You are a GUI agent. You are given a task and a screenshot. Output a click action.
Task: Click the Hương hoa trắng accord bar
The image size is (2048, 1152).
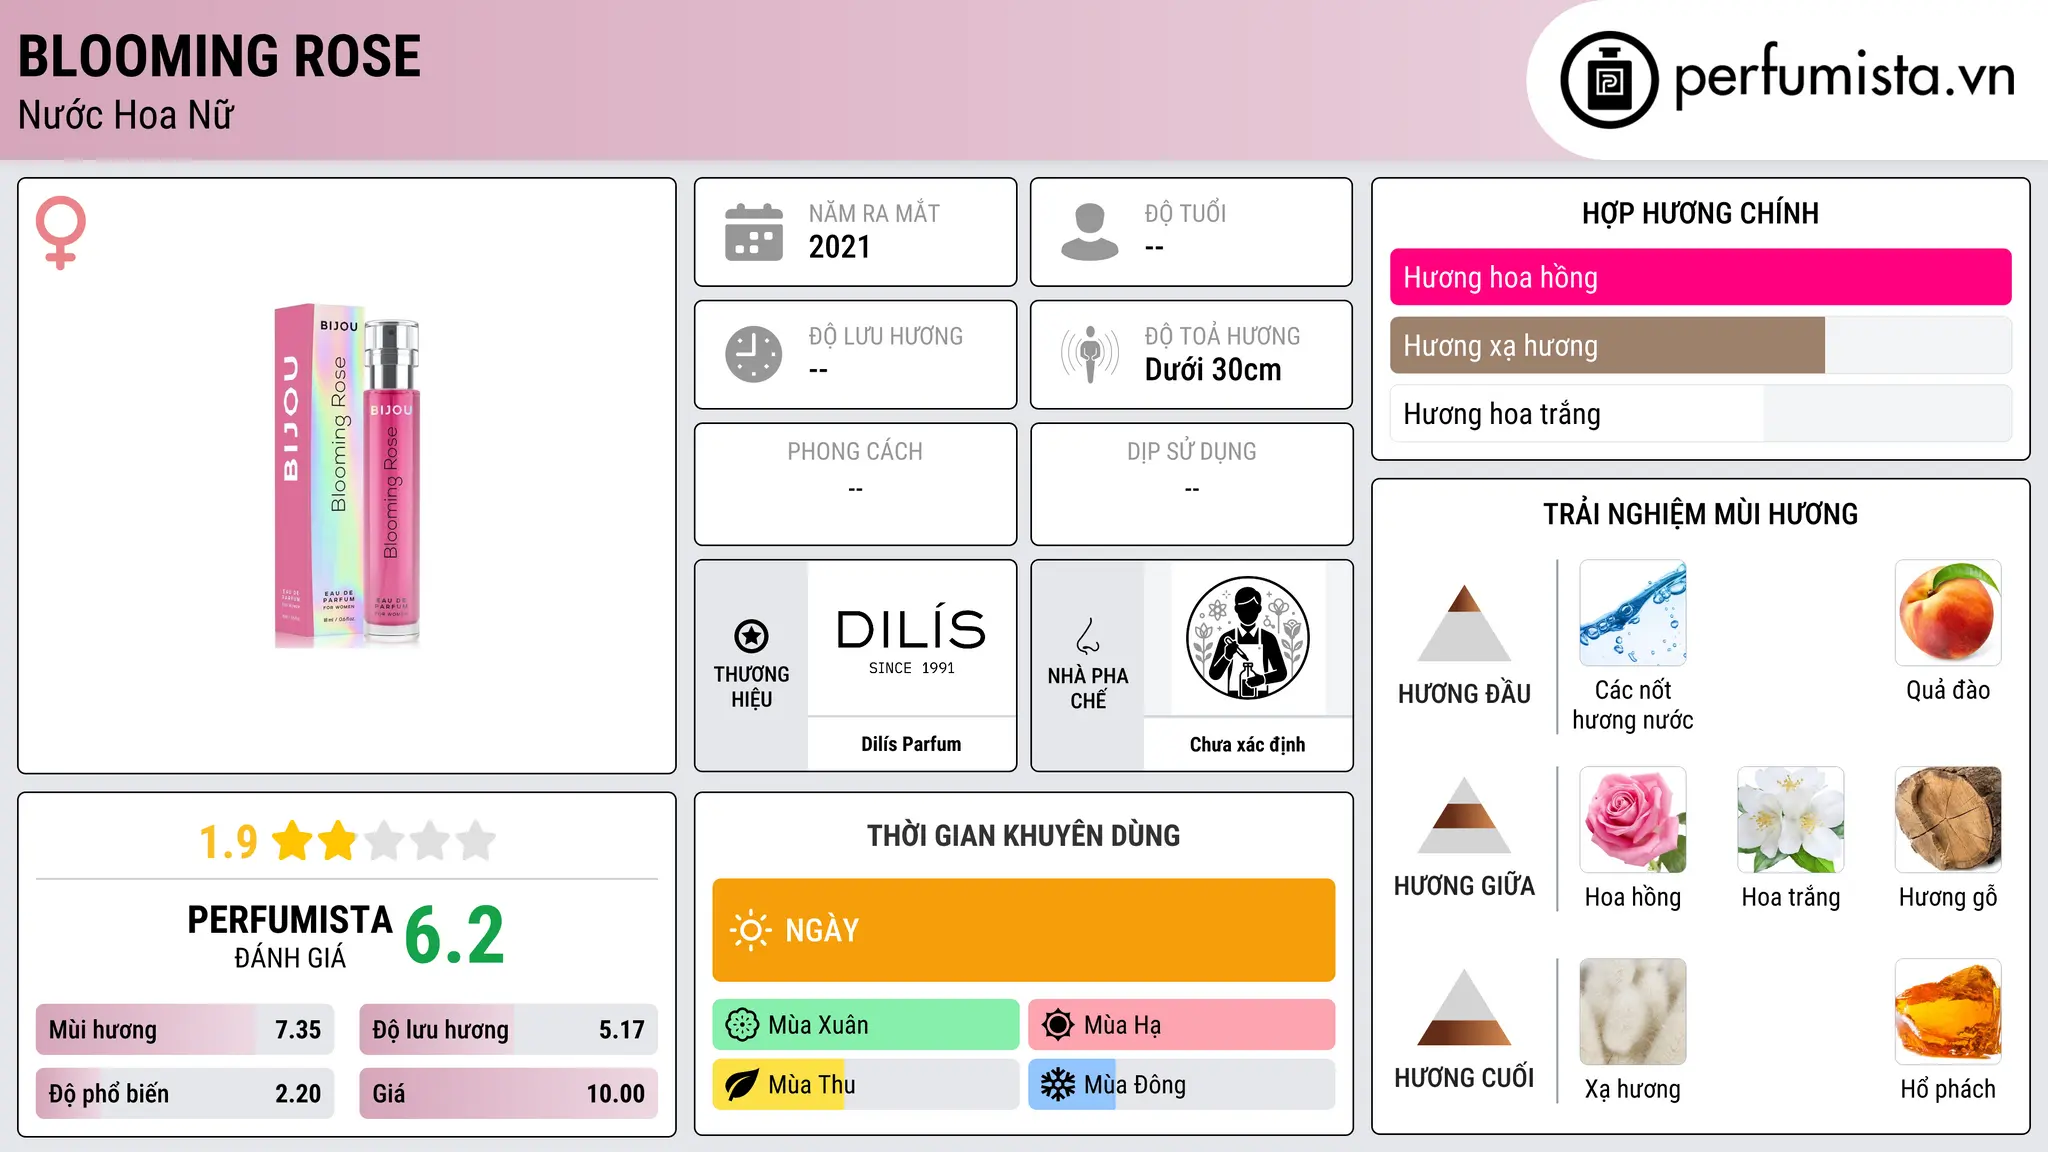pos(1701,413)
